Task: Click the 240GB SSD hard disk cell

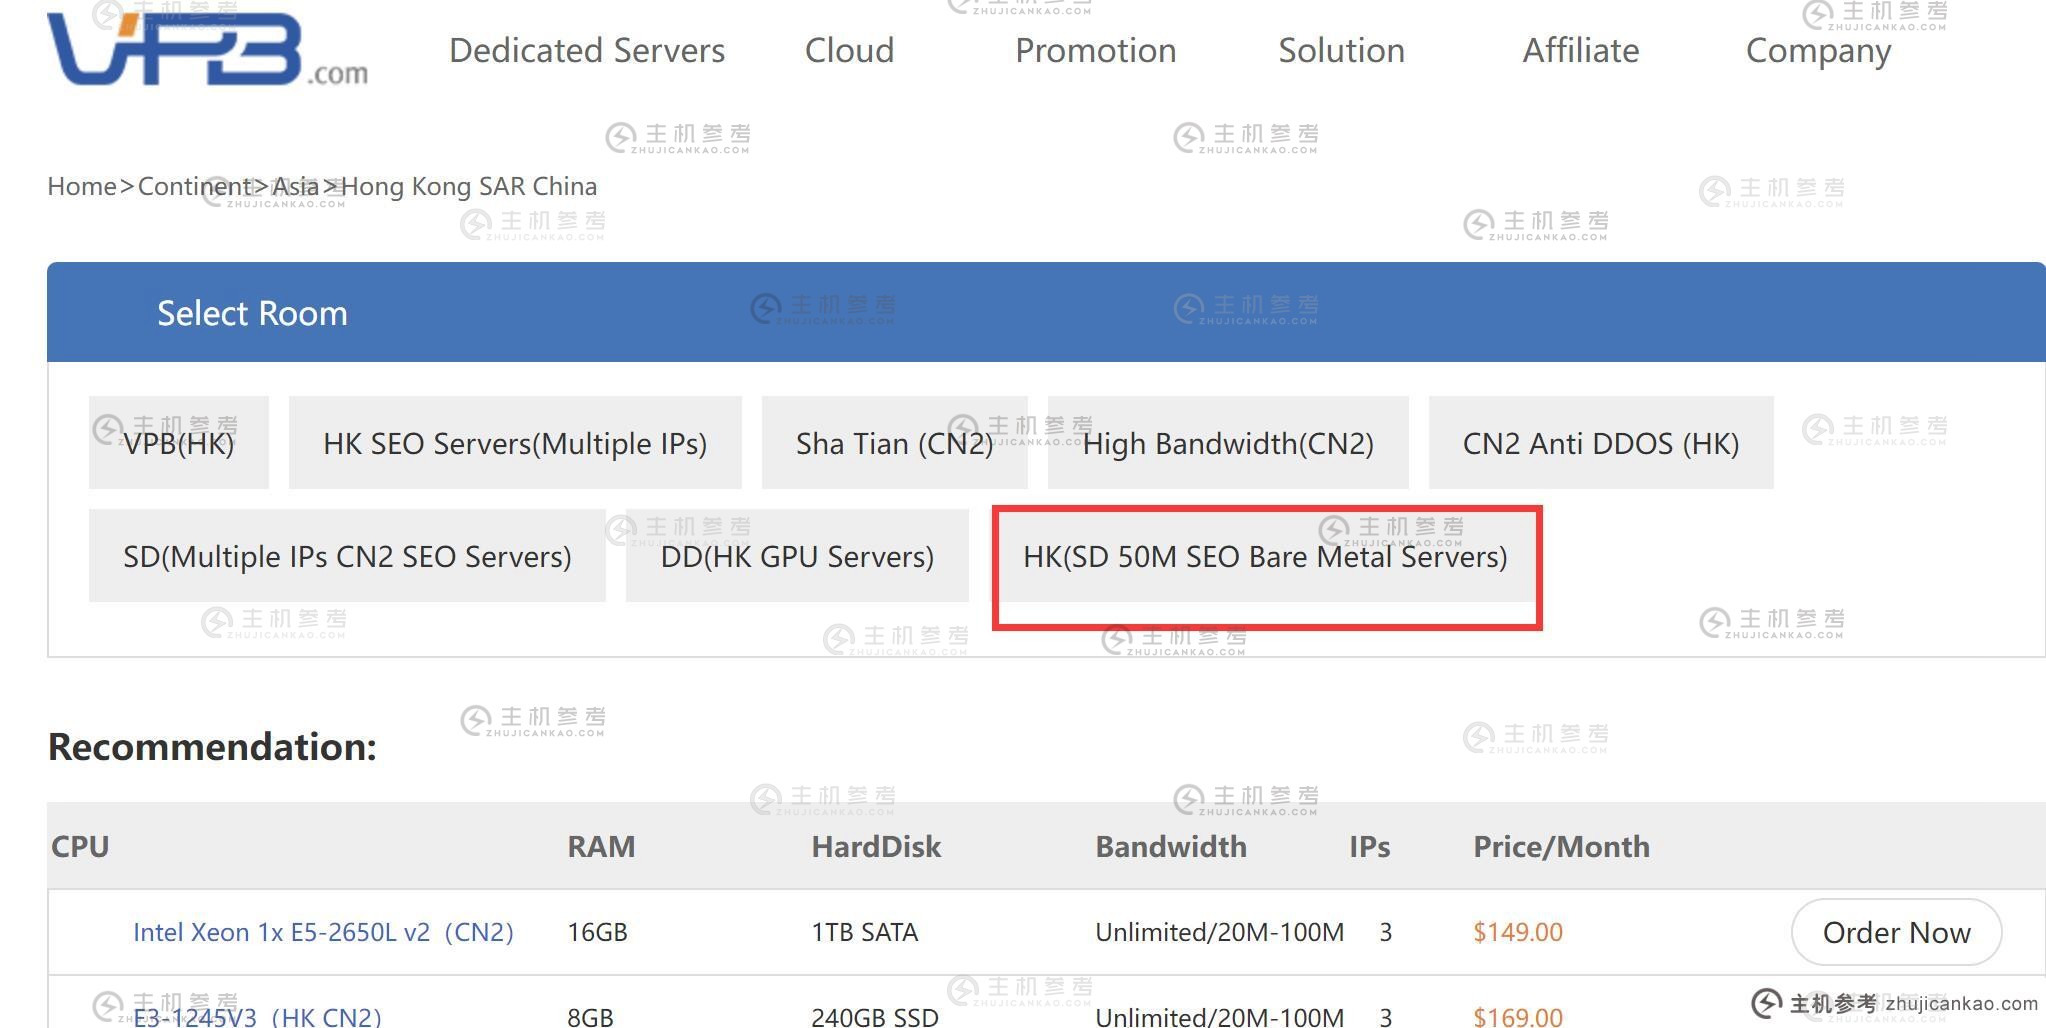Action: click(875, 1017)
